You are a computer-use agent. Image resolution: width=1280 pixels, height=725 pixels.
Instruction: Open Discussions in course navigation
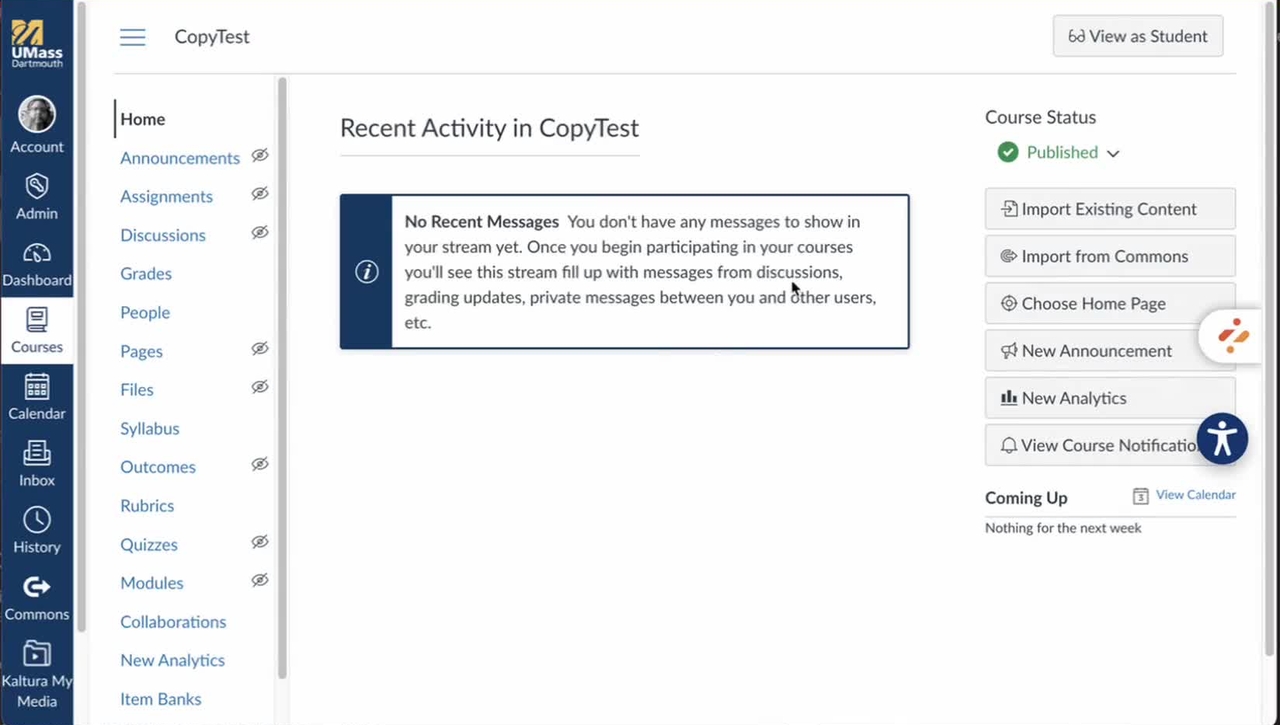163,235
